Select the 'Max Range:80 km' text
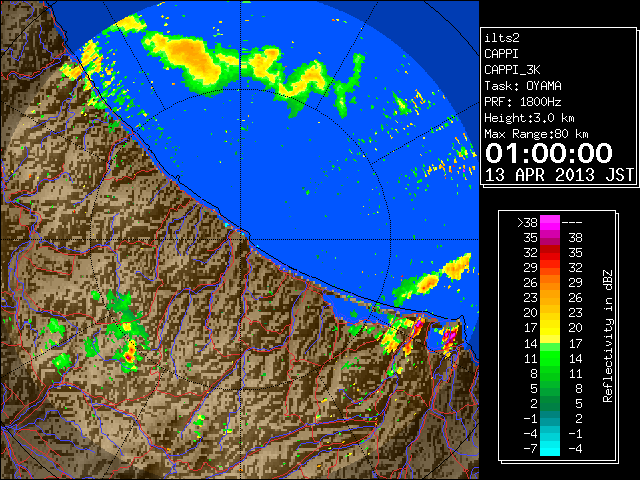This screenshot has height=480, width=640. click(x=536, y=134)
